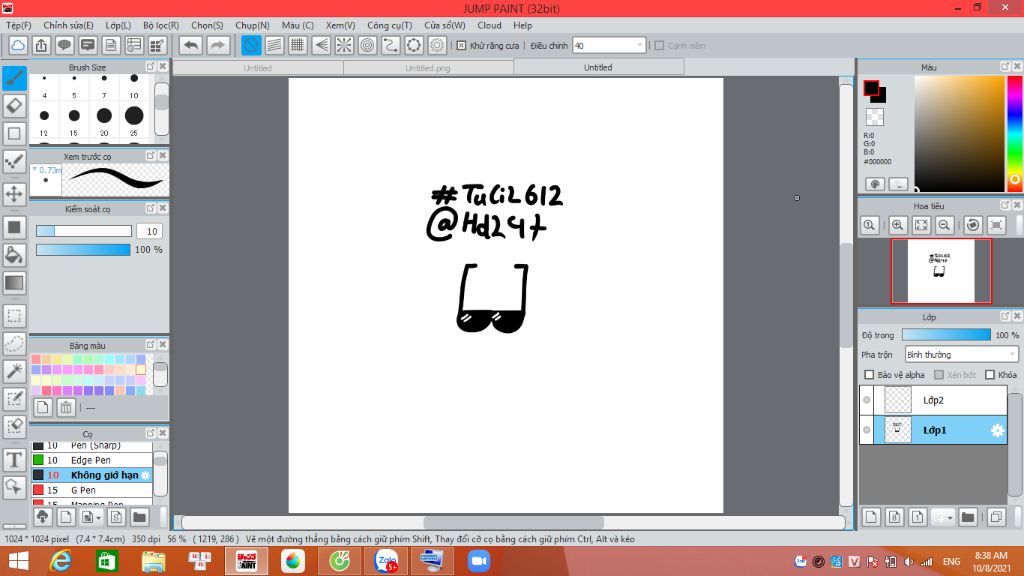
Task: Undock the Kiểm soát cọ panel
Action: pos(151,208)
